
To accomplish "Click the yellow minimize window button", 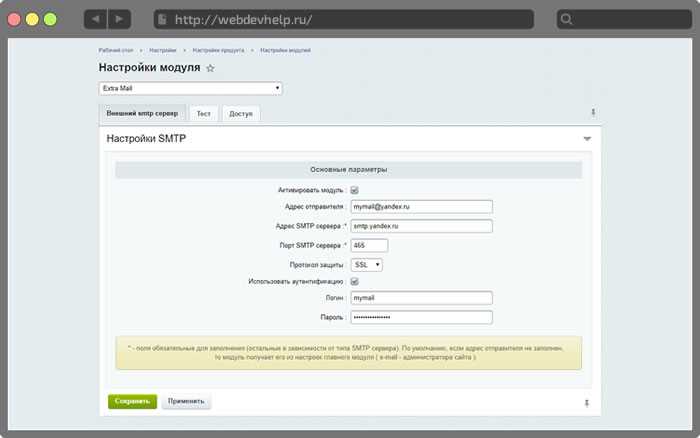I will pyautogui.click(x=32, y=19).
